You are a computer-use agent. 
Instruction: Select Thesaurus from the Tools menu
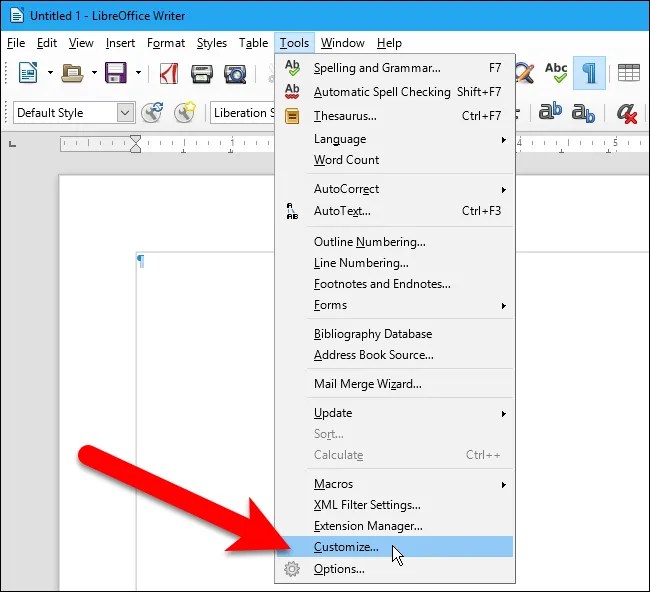[395, 116]
